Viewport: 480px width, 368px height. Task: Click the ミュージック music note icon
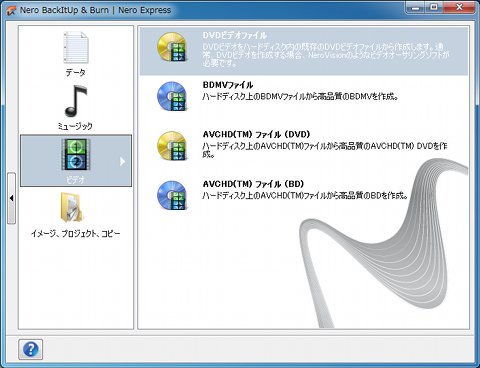[x=76, y=101]
